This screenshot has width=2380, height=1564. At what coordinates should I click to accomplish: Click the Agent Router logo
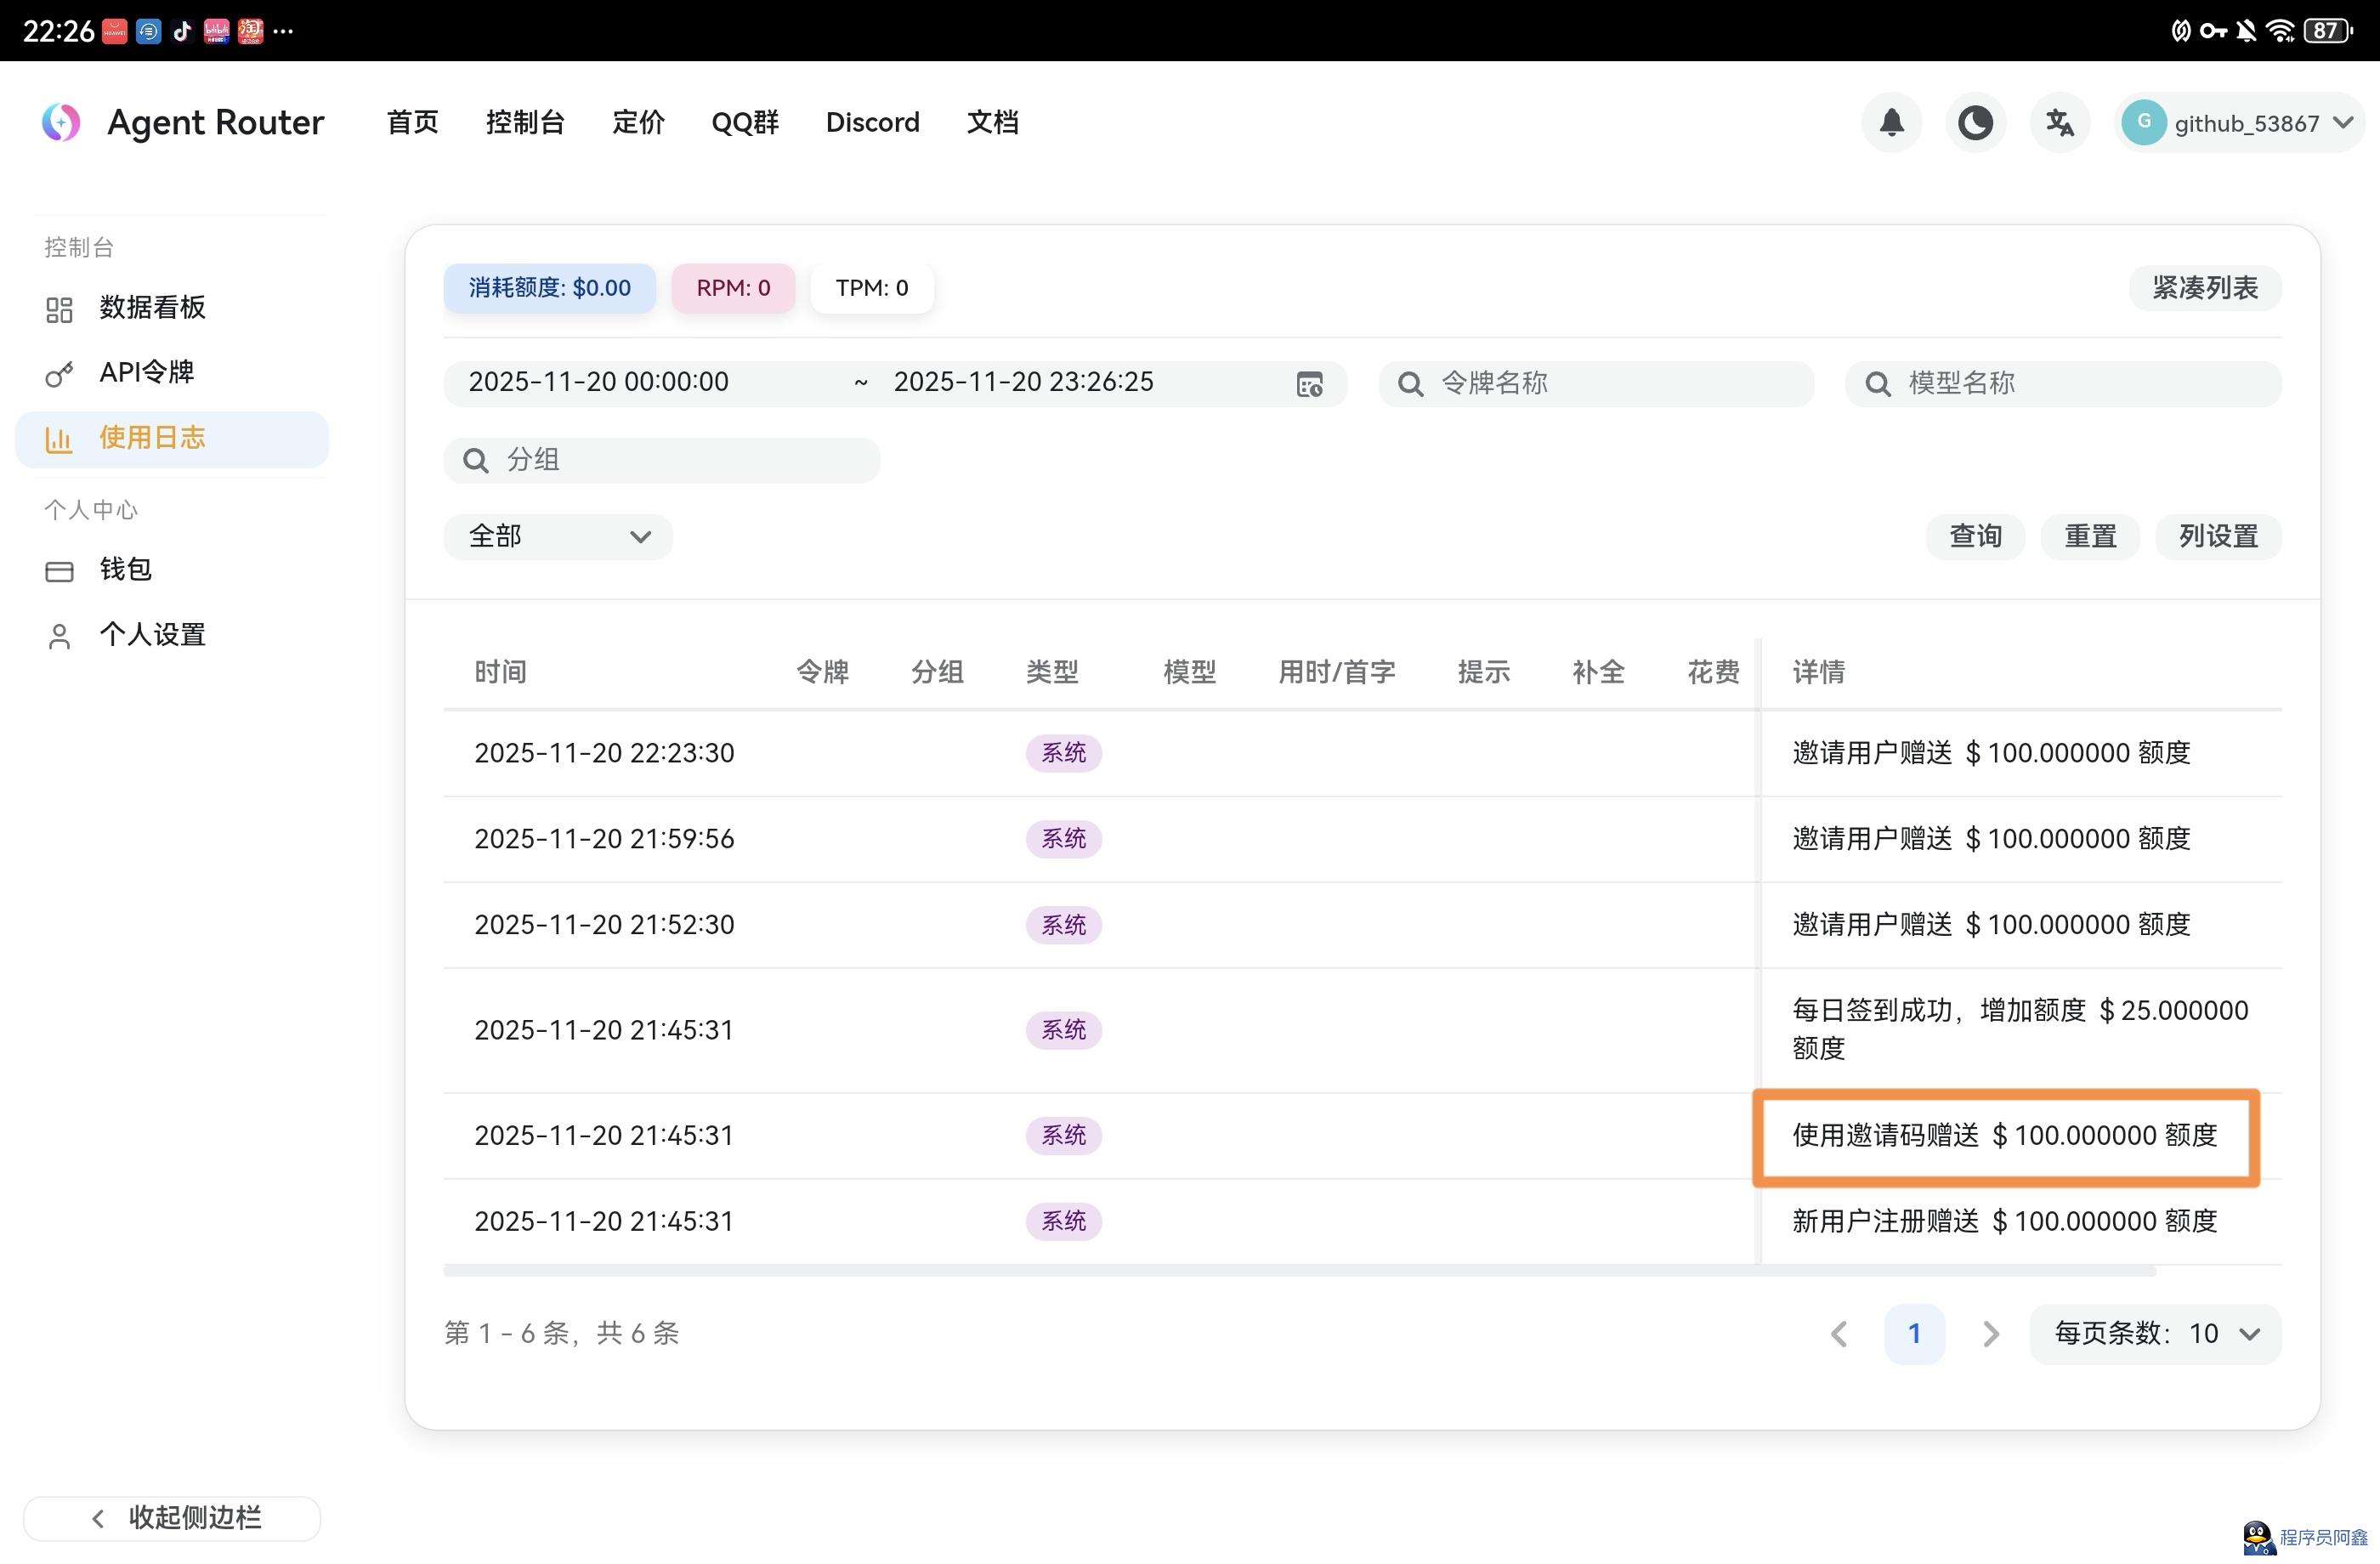tap(59, 122)
